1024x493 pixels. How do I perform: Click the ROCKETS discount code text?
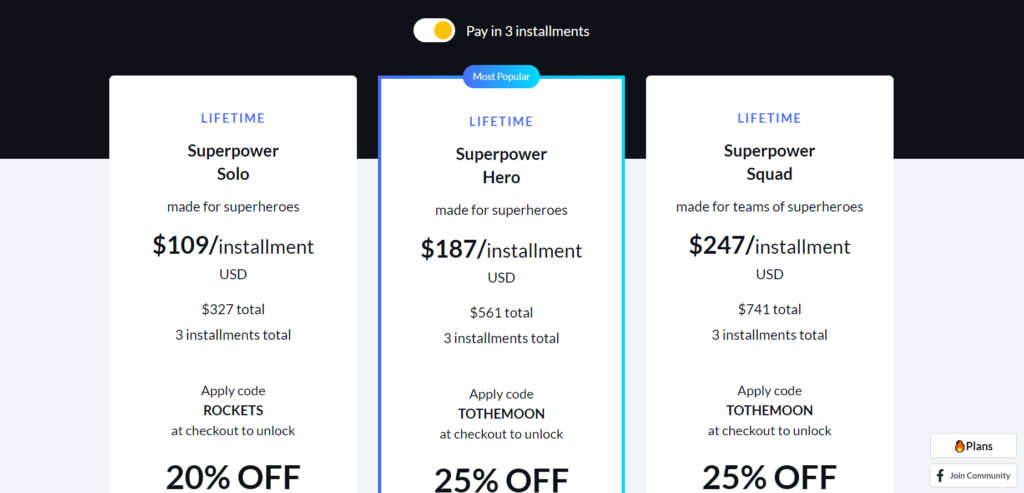(233, 411)
